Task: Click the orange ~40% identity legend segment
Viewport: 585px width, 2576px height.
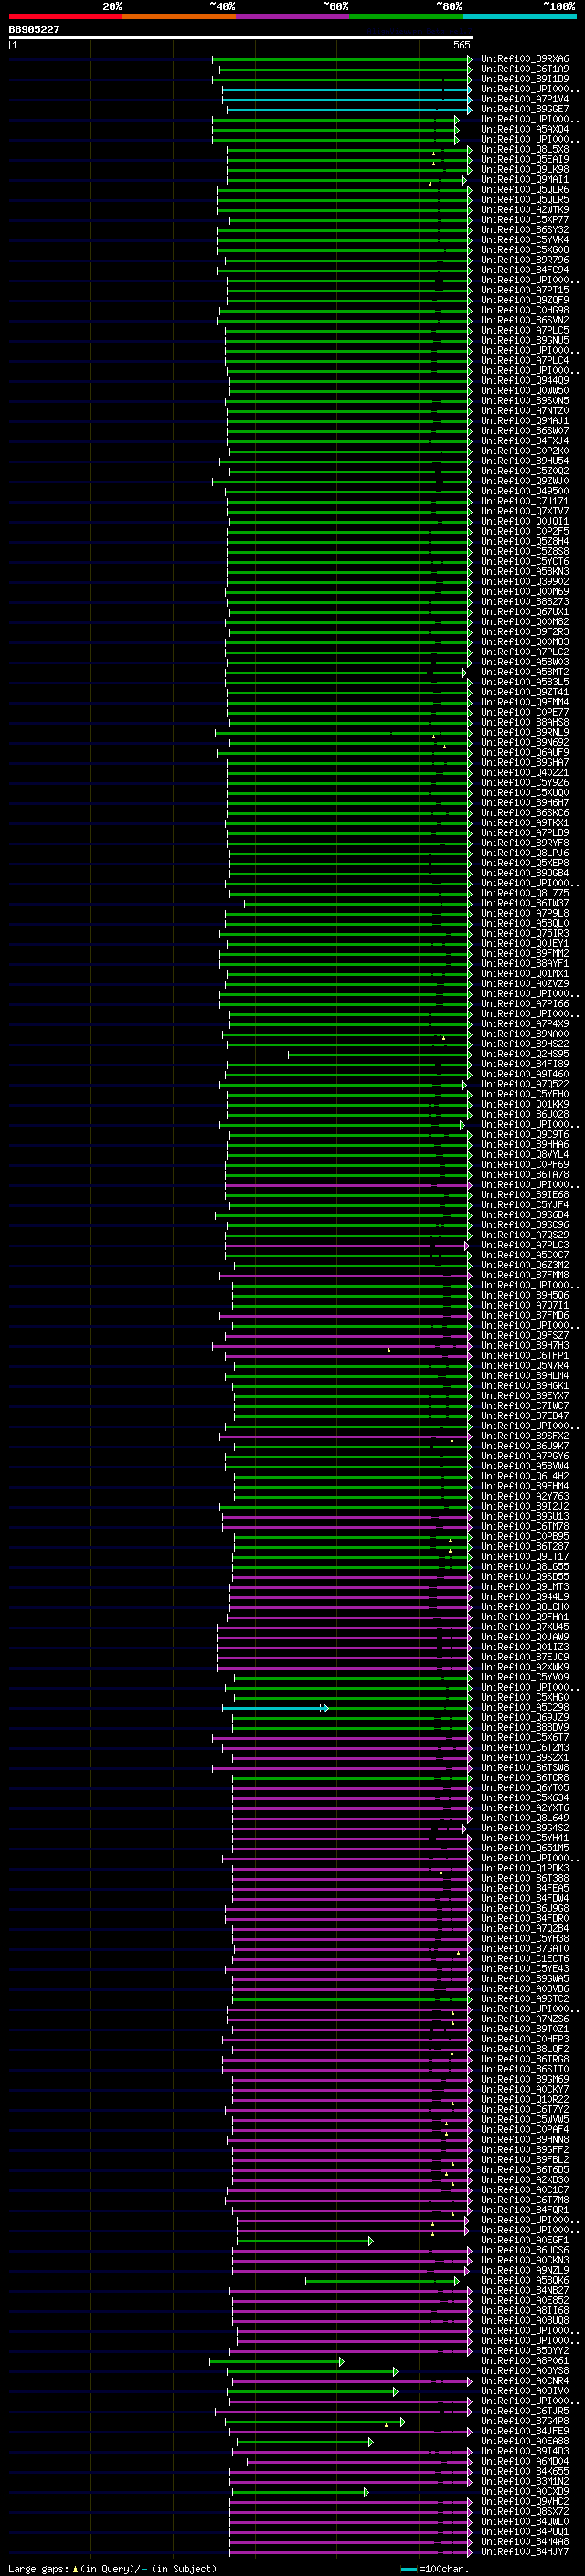Action: (179, 16)
